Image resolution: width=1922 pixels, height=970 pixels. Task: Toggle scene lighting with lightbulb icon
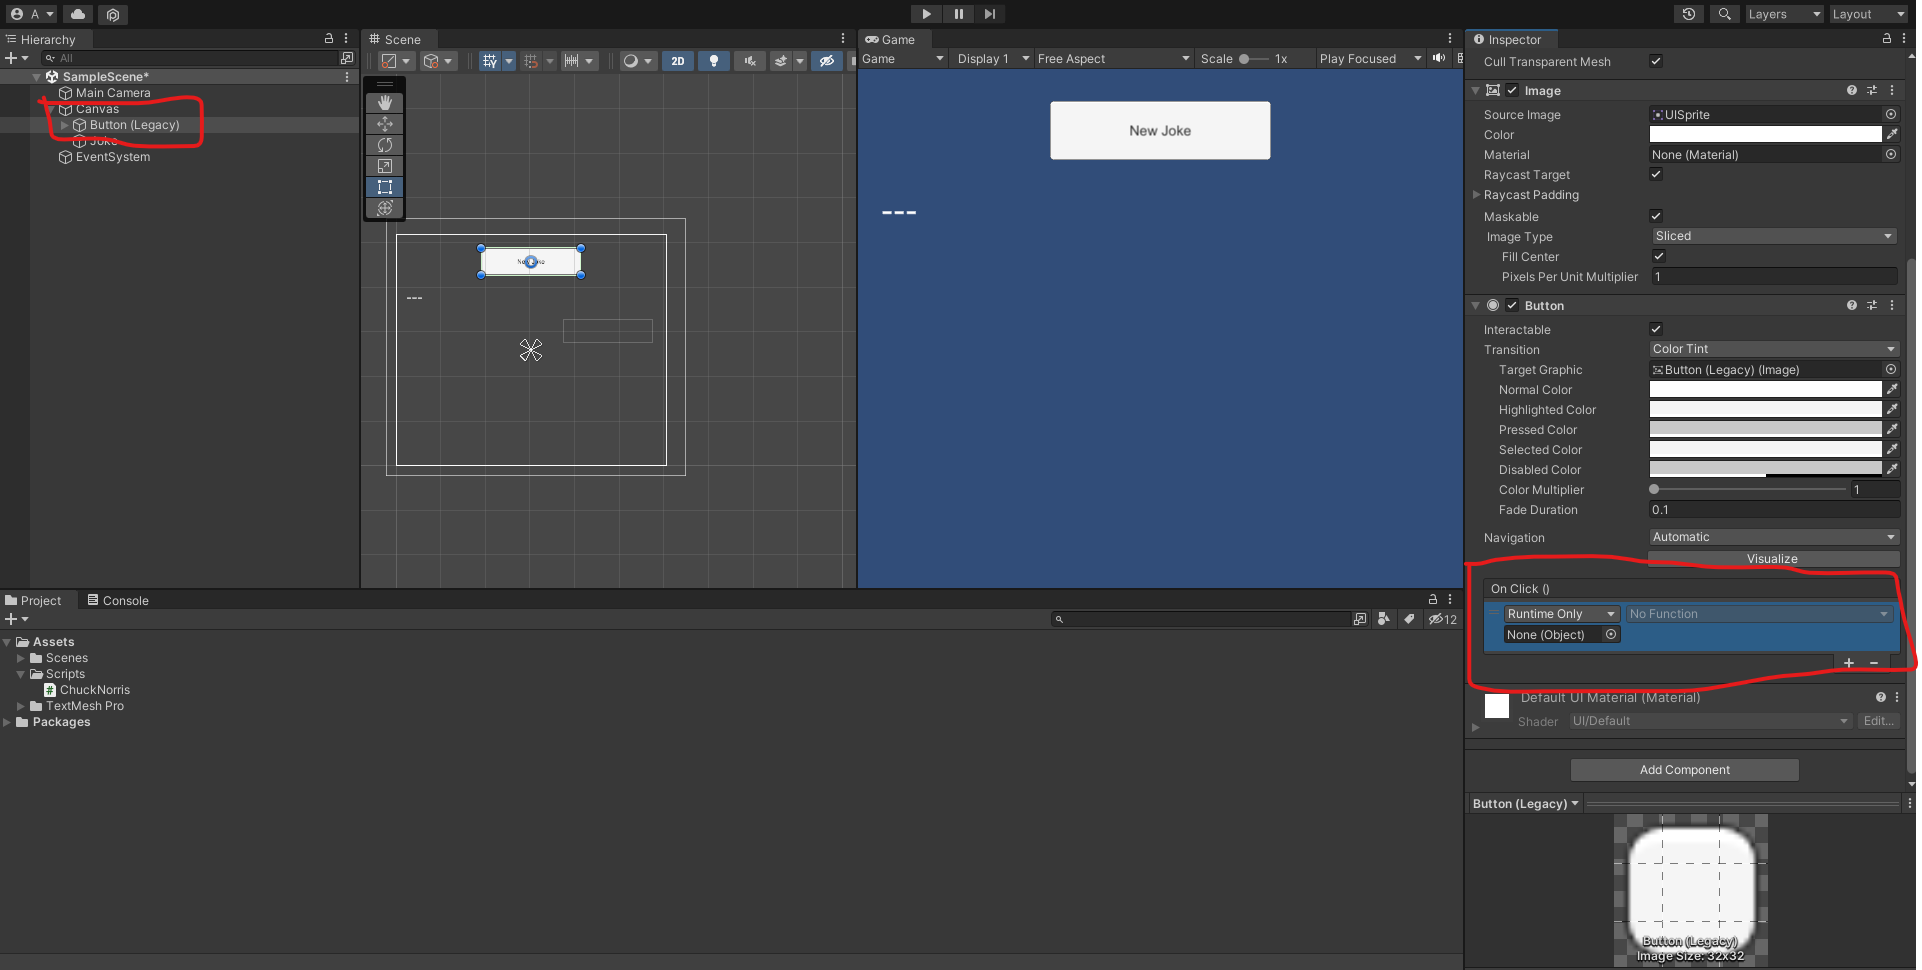pos(713,61)
